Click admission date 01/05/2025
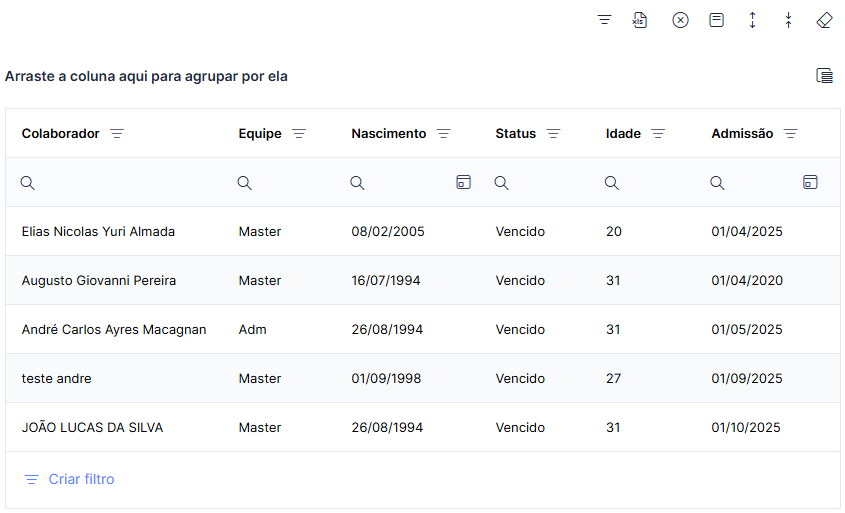 coord(747,330)
